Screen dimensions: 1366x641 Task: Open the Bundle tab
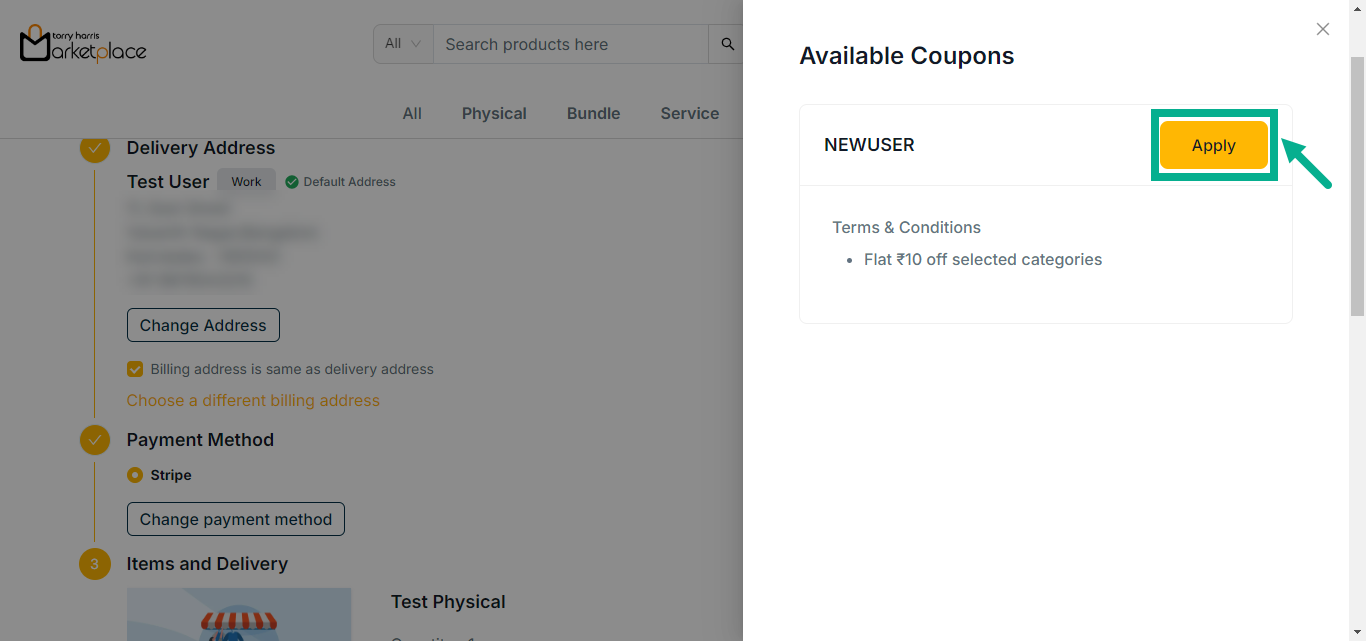pyautogui.click(x=593, y=114)
